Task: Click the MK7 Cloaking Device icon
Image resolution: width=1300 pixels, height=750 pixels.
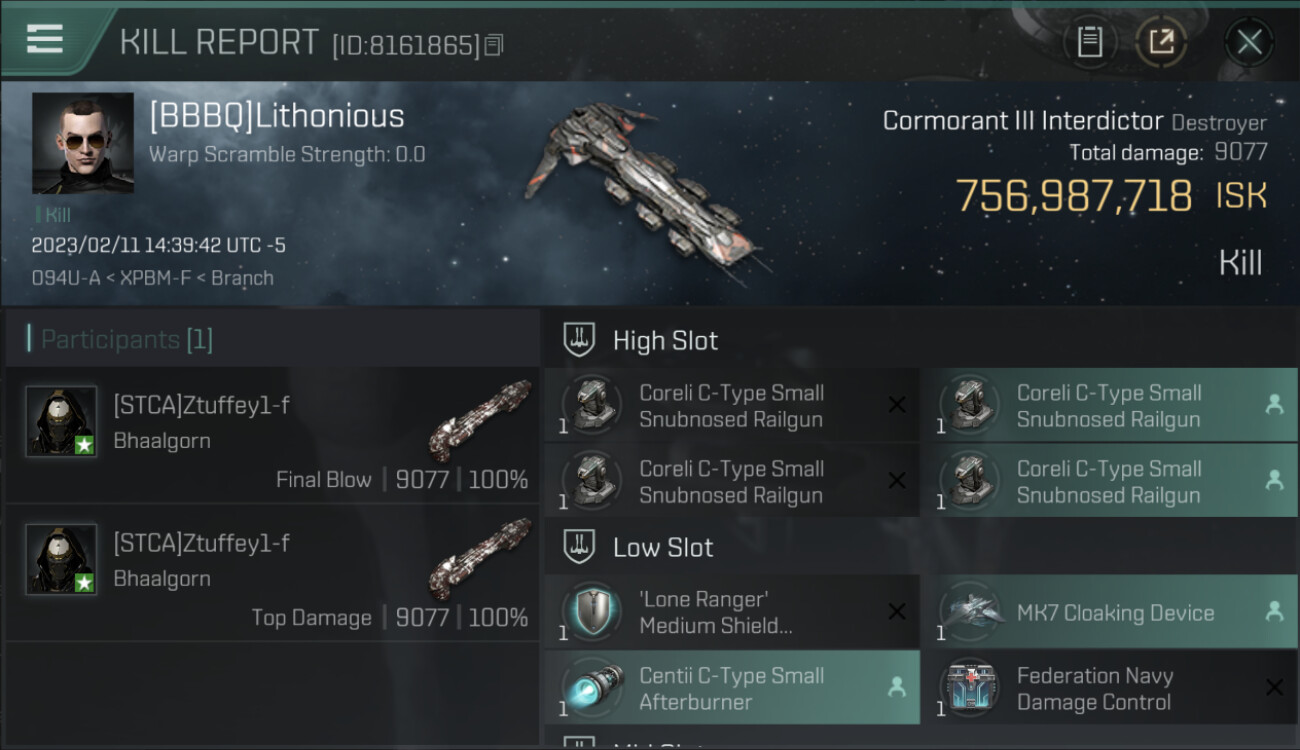Action: tap(970, 612)
